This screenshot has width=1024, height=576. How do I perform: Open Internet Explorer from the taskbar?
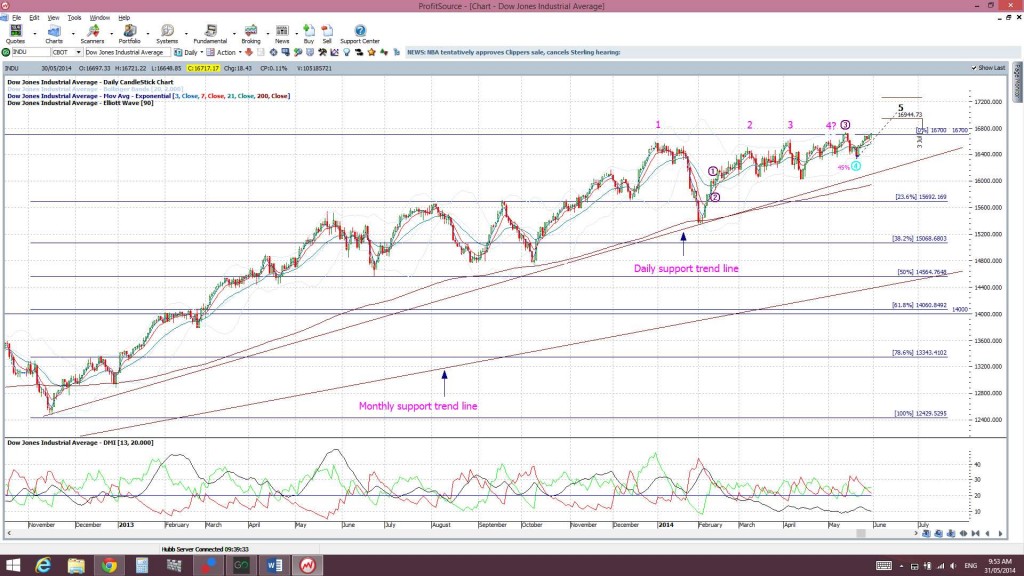[x=43, y=565]
